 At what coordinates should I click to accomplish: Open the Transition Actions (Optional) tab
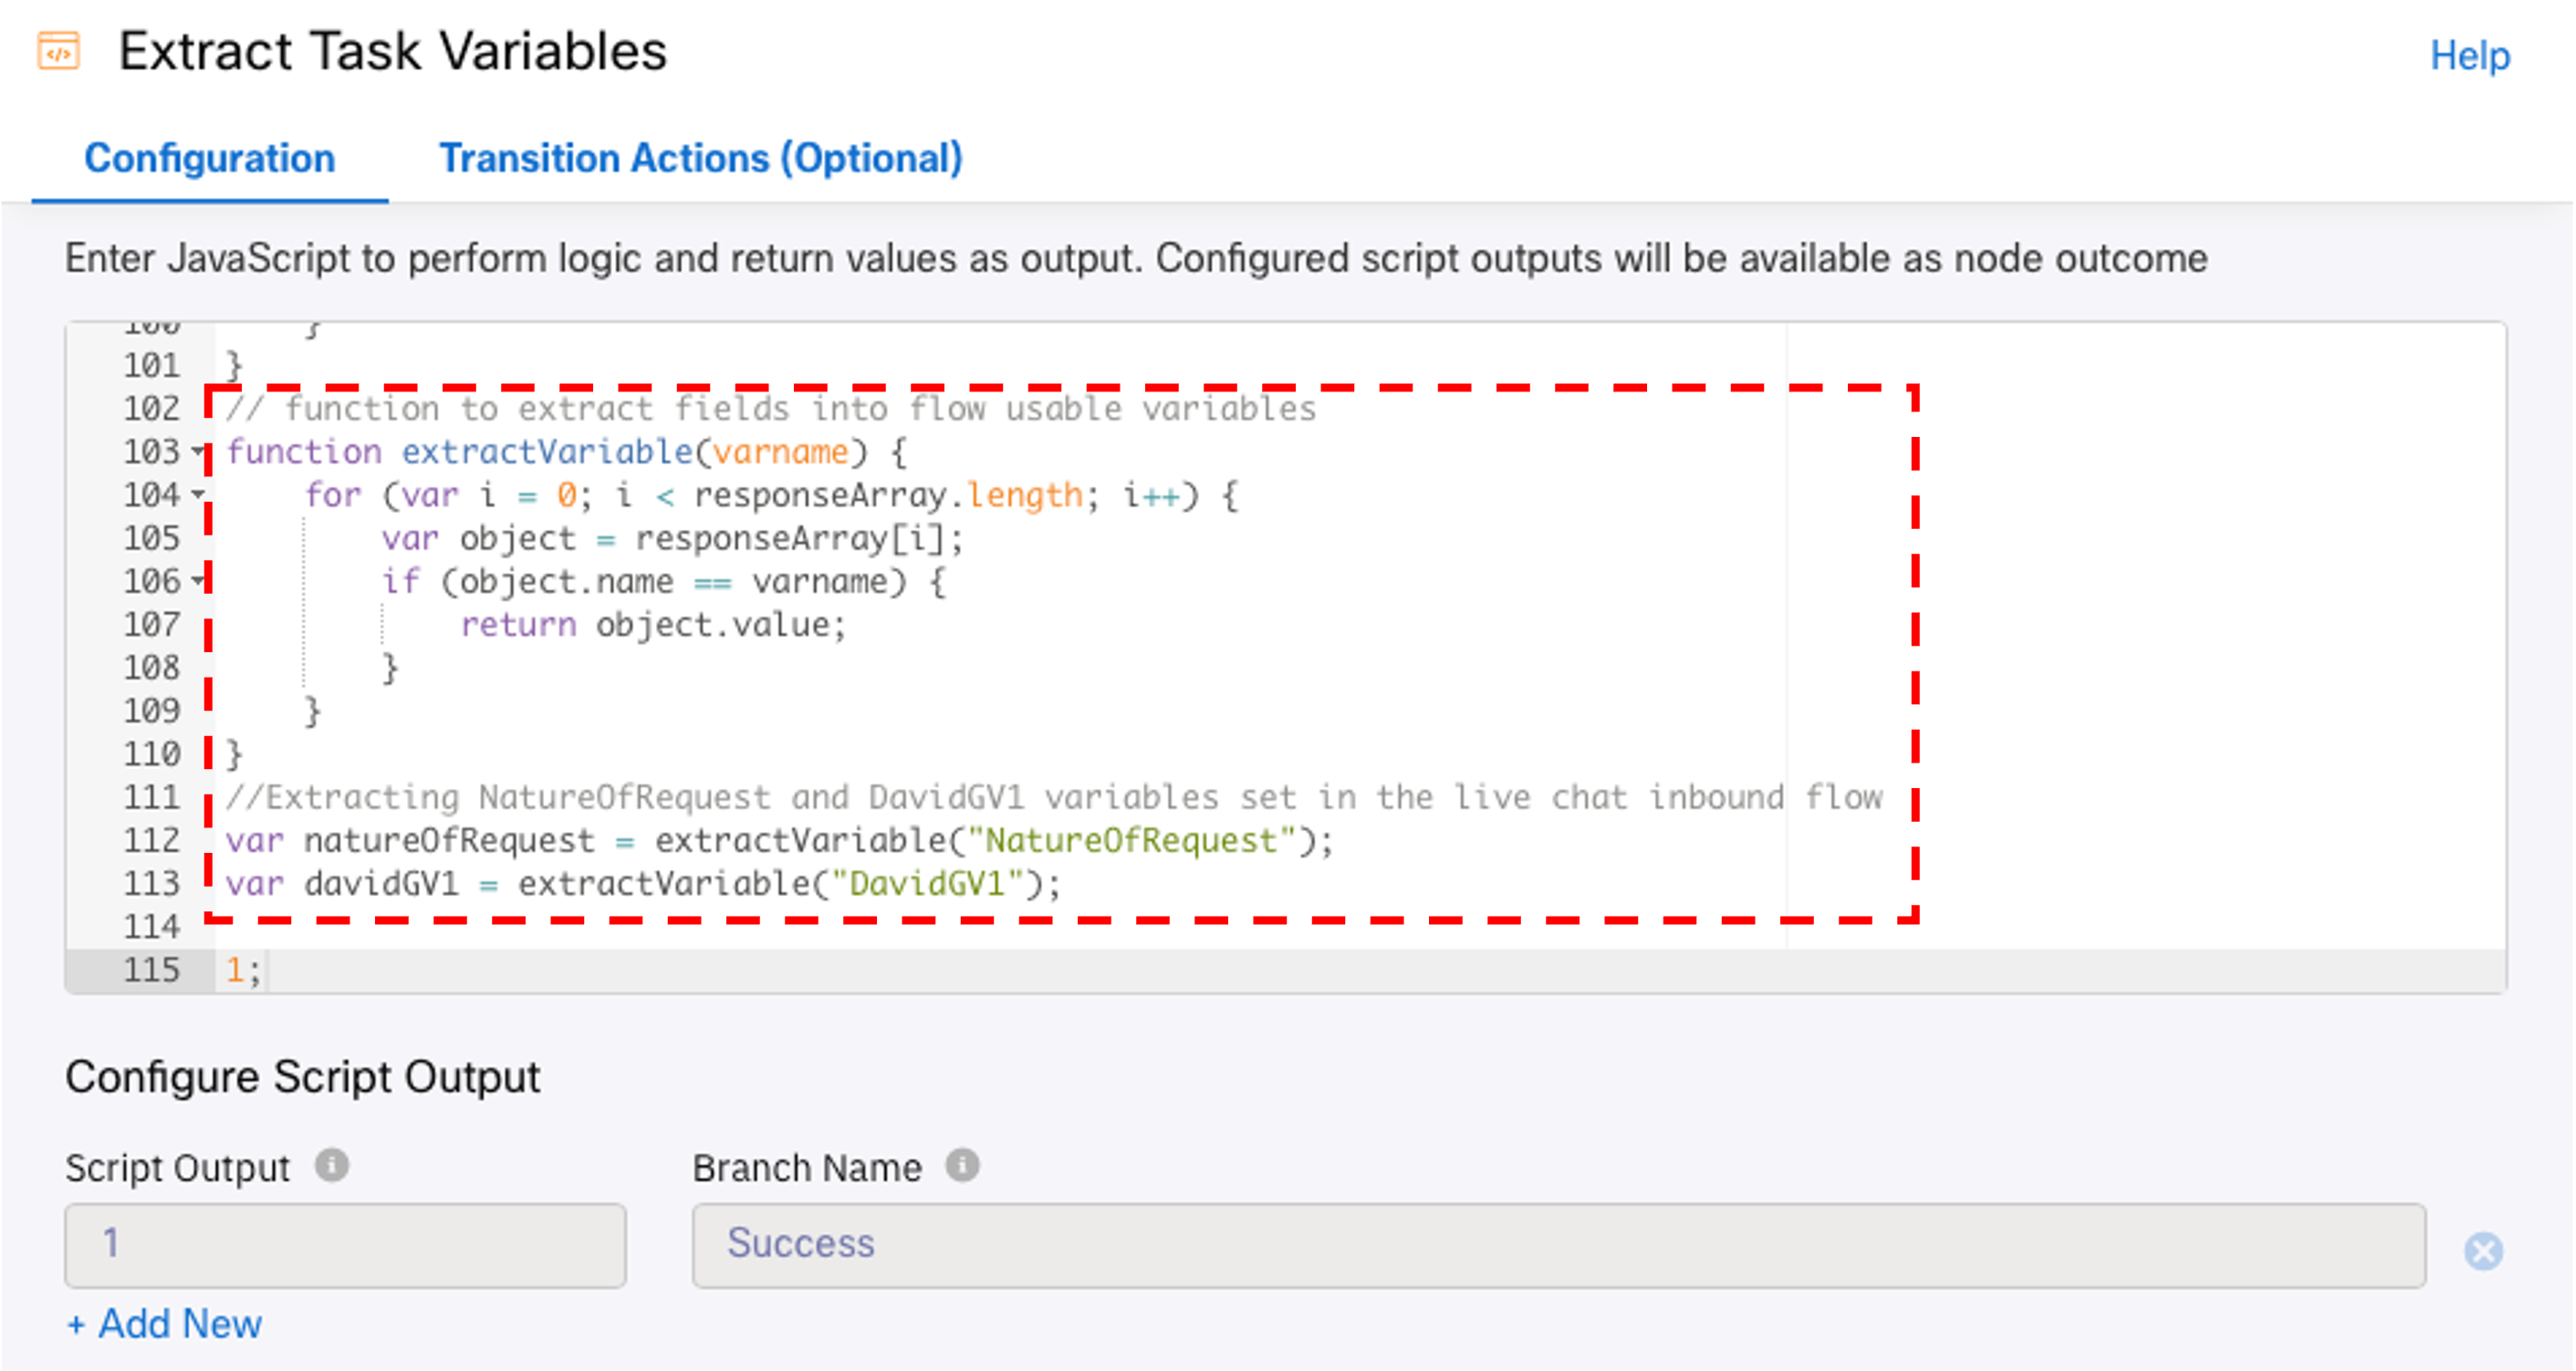click(700, 158)
